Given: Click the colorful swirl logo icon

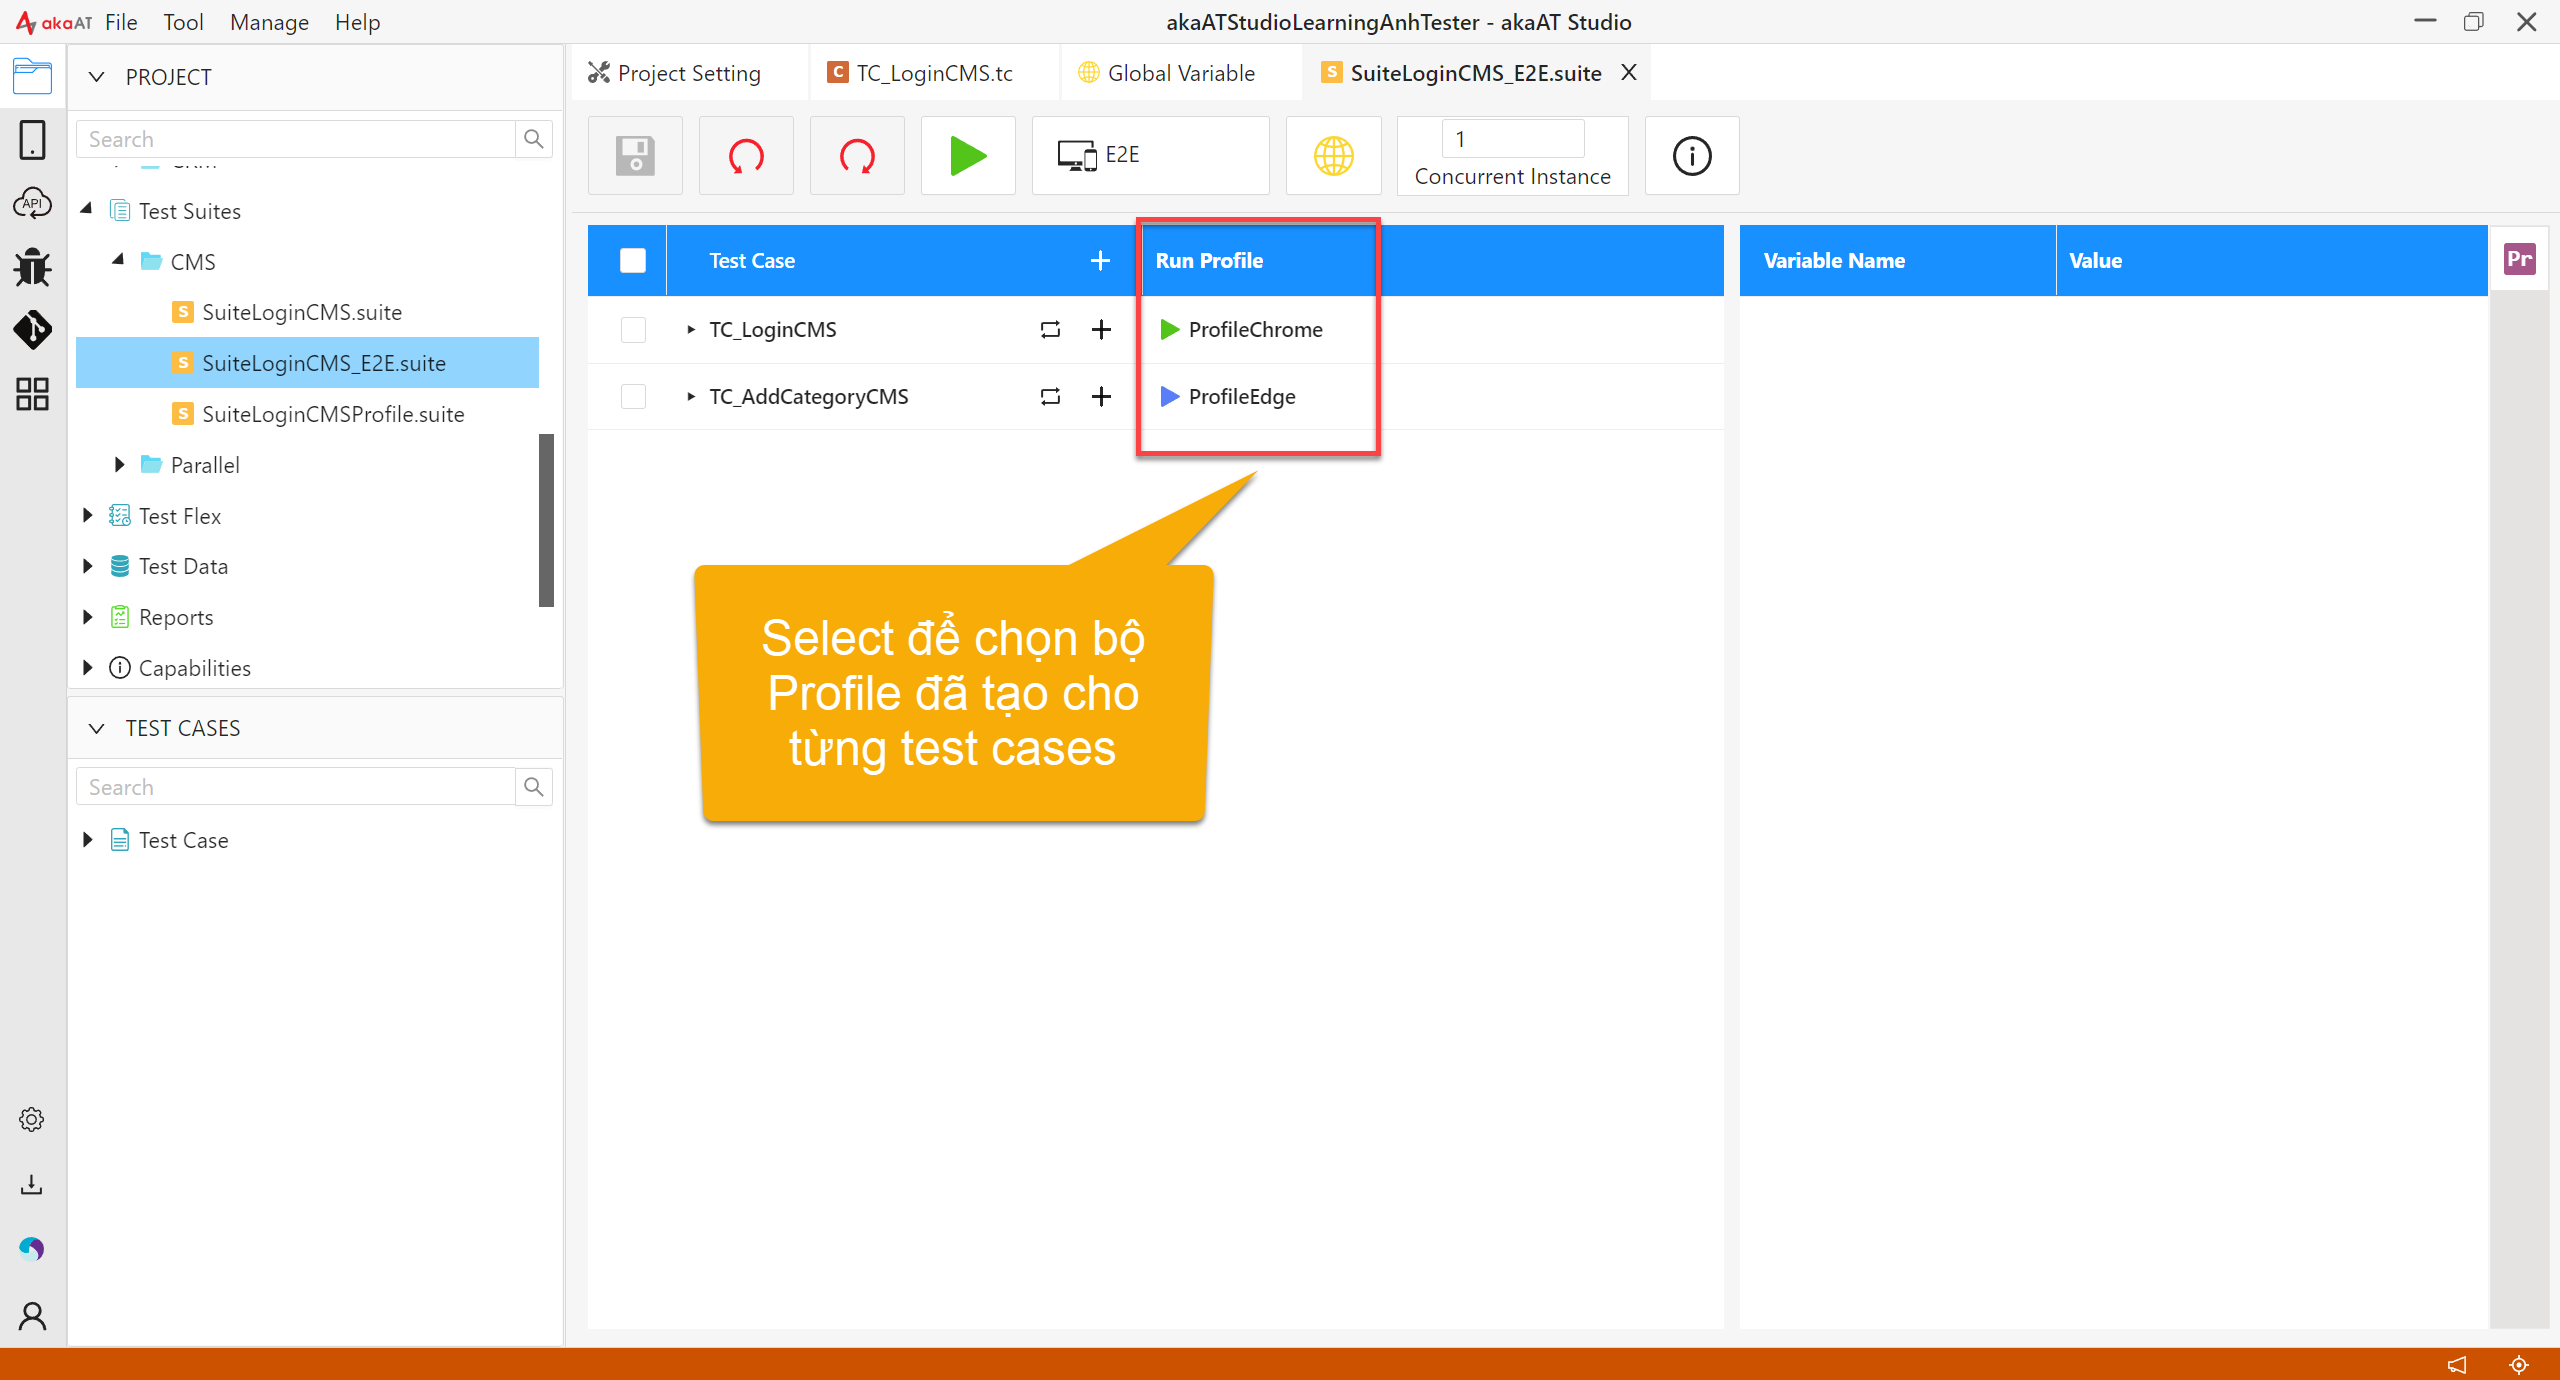Looking at the screenshot, I should (32, 1248).
